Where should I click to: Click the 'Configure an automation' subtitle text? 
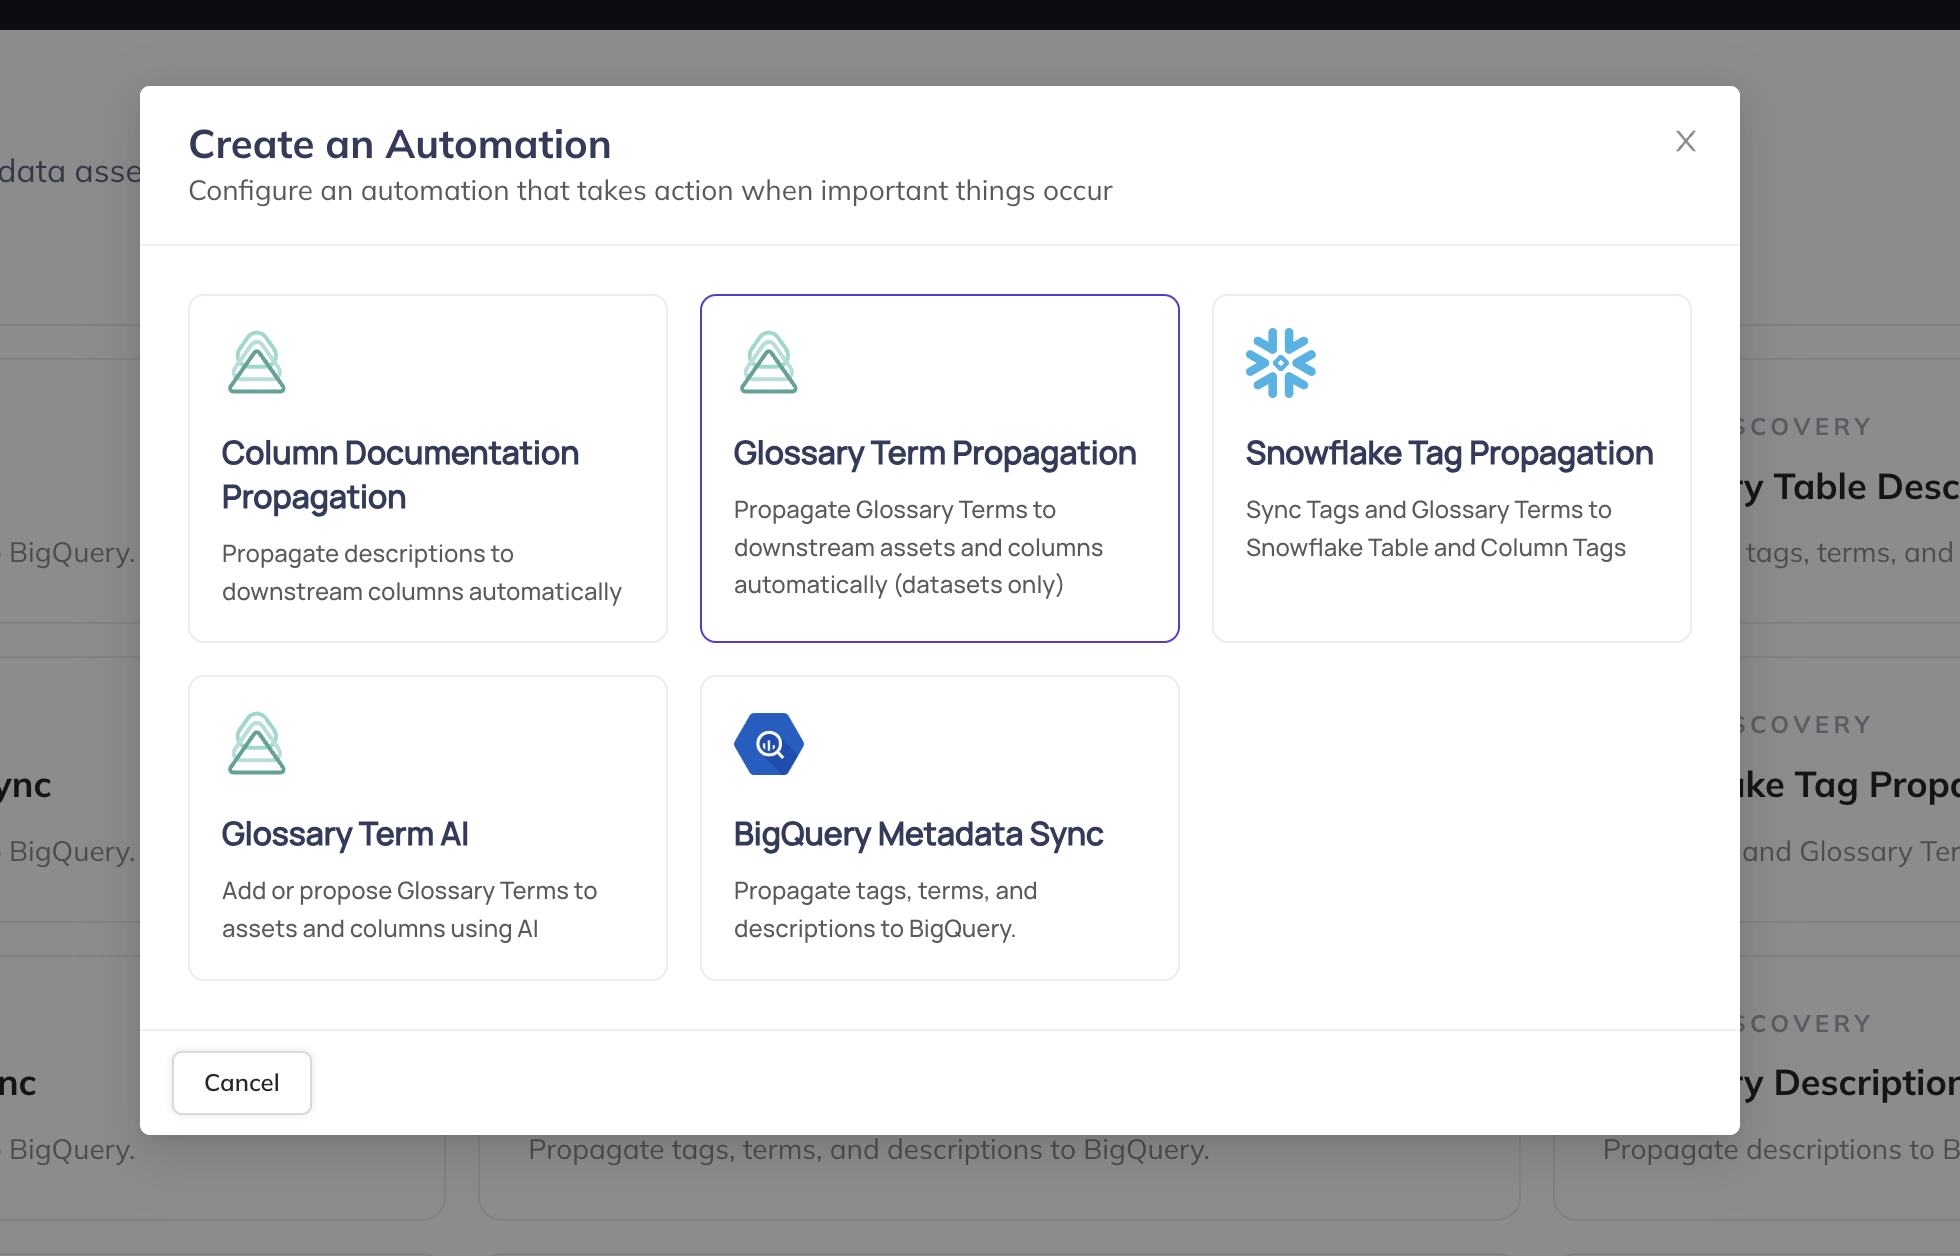coord(650,190)
